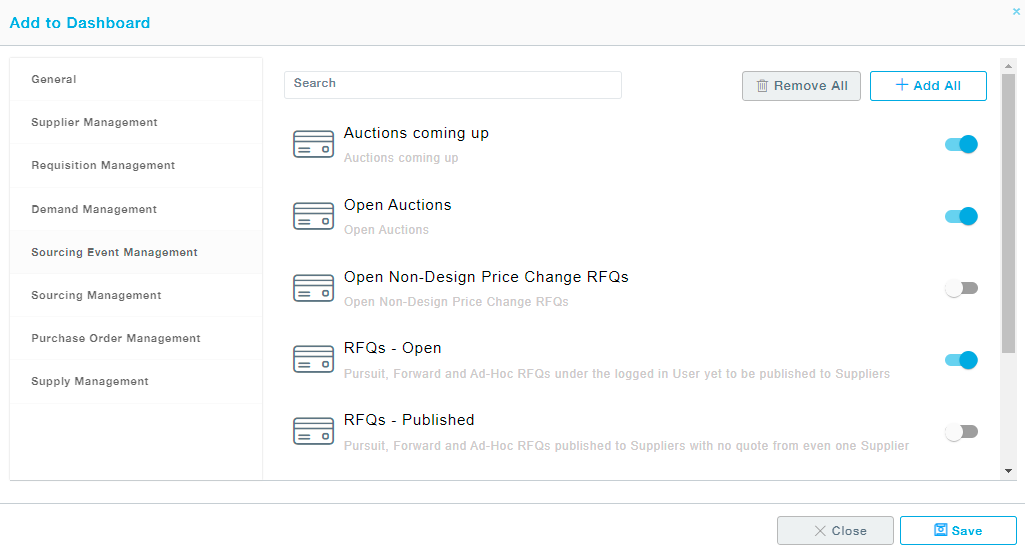Click the Add All button
Viewport: 1025px width, 552px height.
point(928,86)
